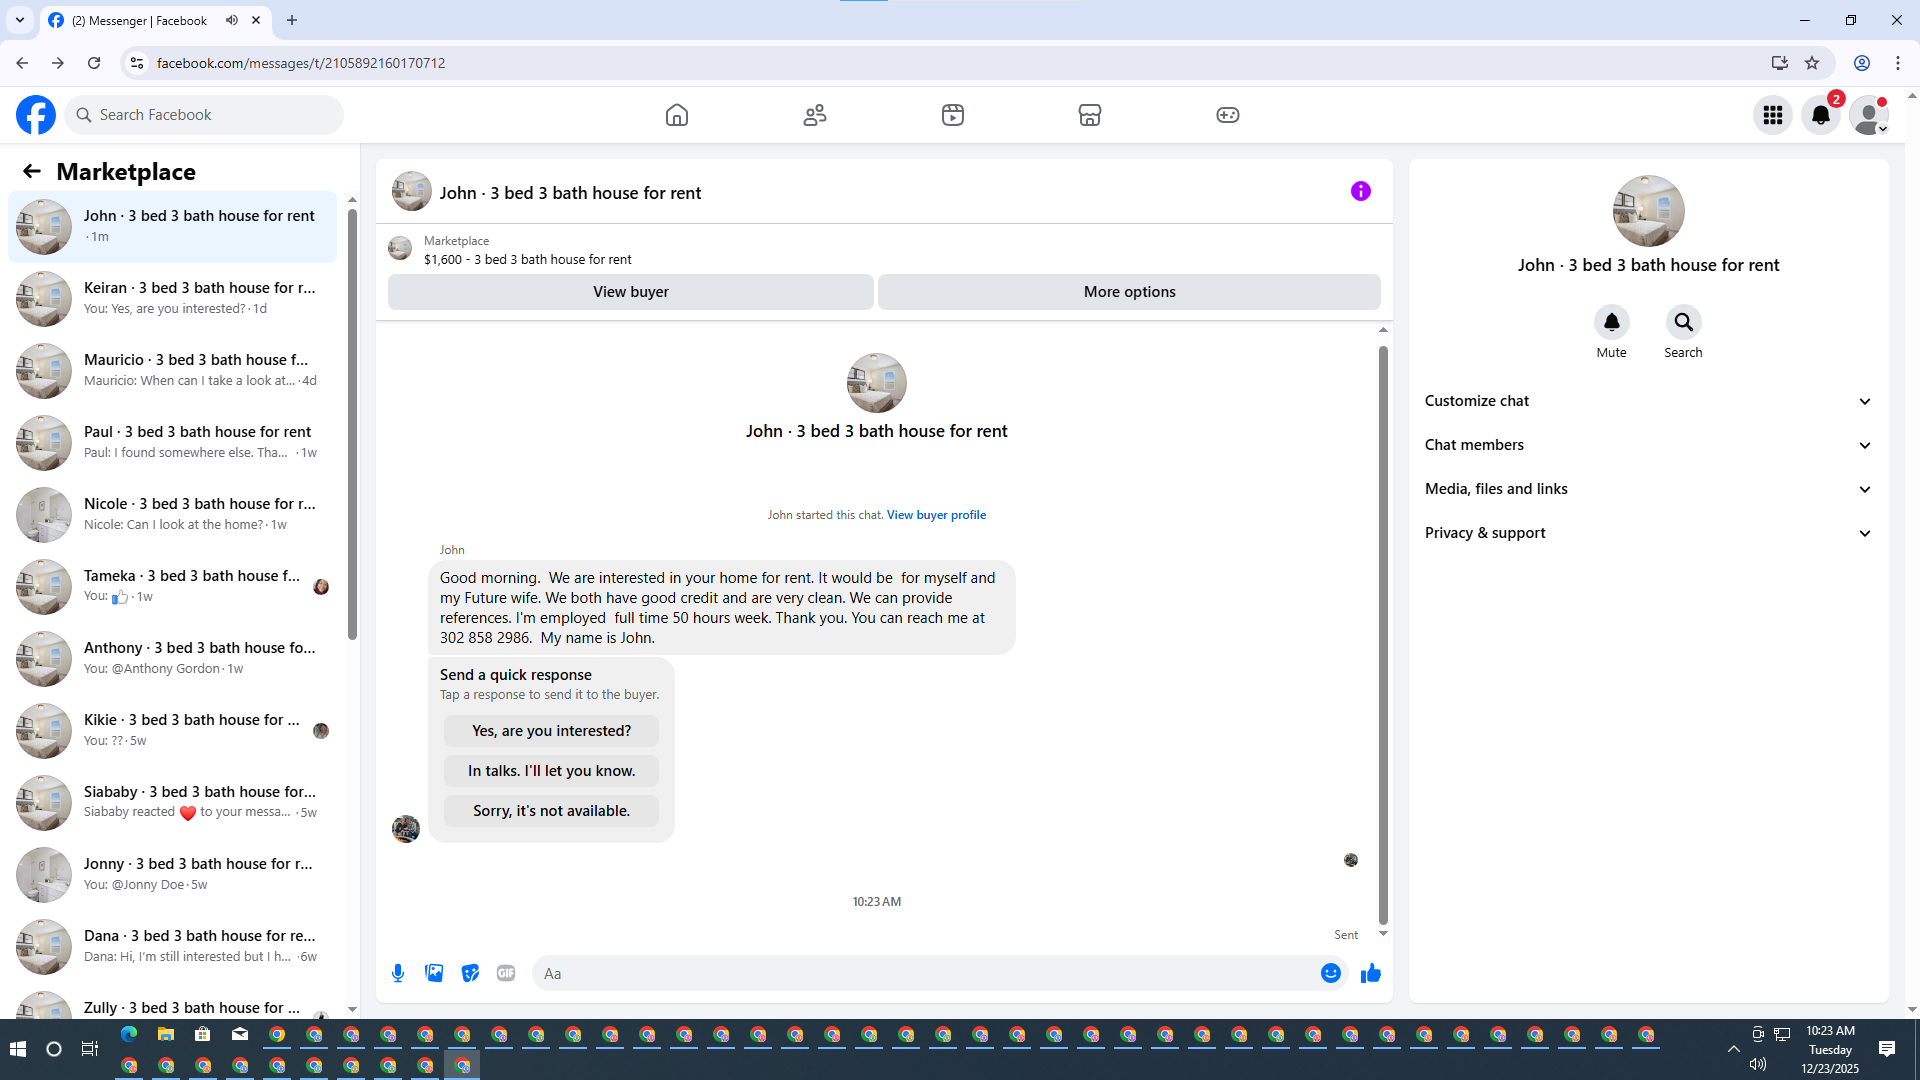Expand the Customize chat section
The image size is (1920, 1080).
(1647, 401)
